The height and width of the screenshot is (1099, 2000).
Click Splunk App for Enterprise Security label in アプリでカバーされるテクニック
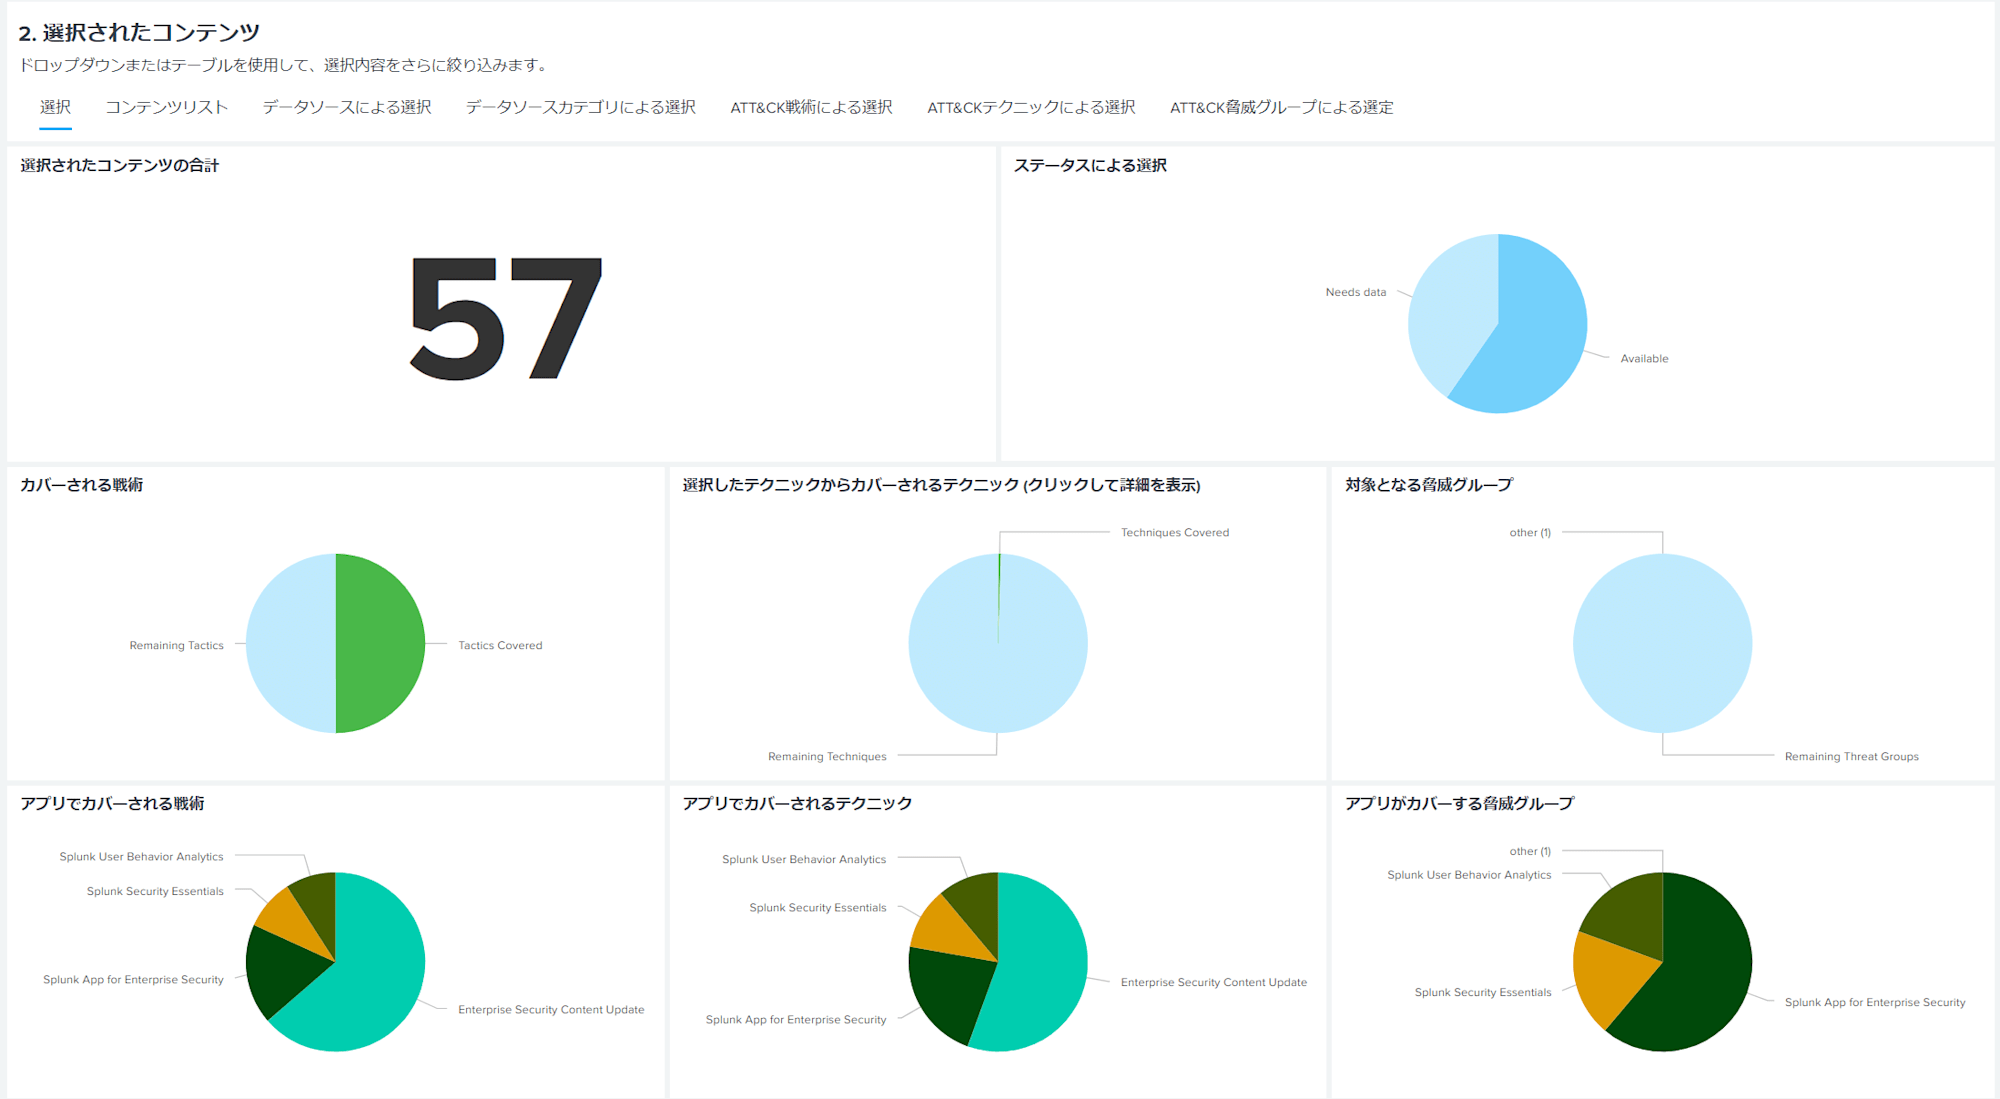point(796,1019)
